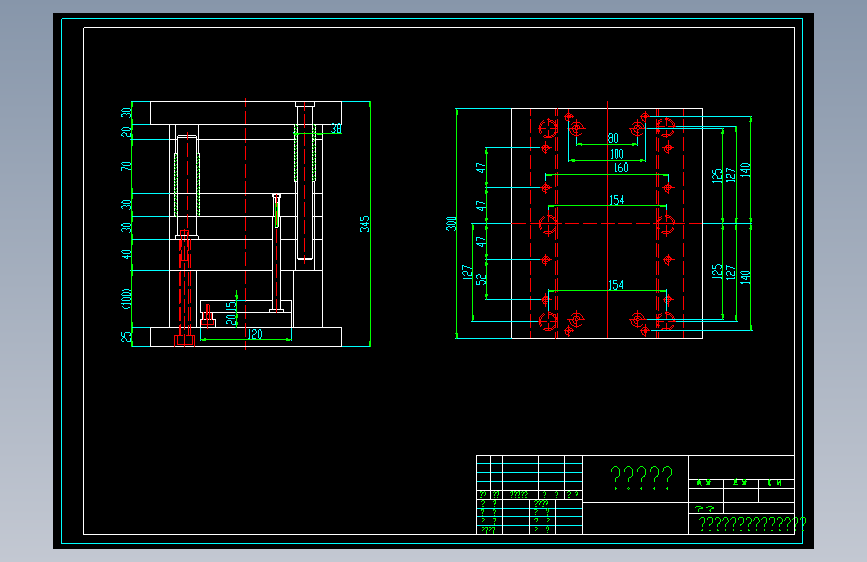867x562 pixels.
Task: Click the 300 height dimension in plan view
Action: click(x=451, y=223)
